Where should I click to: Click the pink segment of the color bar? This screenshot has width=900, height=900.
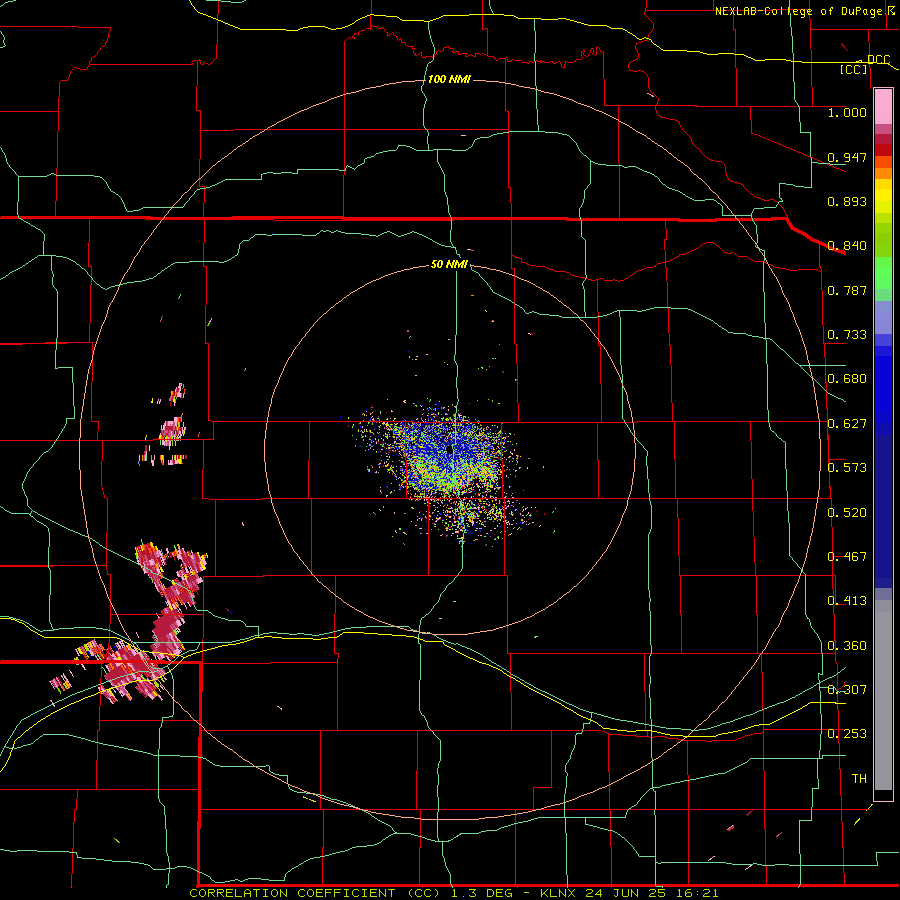point(883,106)
